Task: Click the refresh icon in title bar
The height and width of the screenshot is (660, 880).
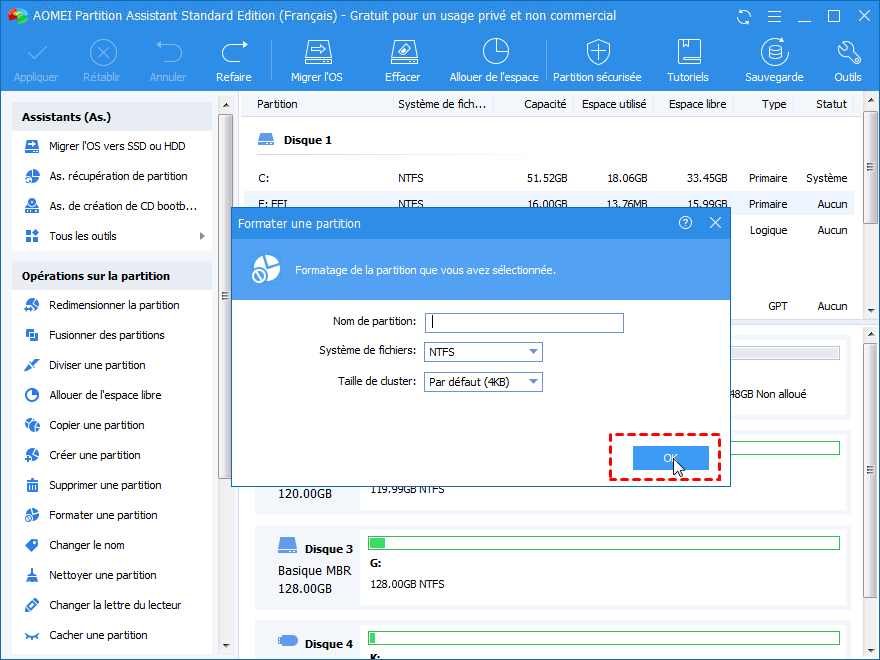Action: click(744, 16)
